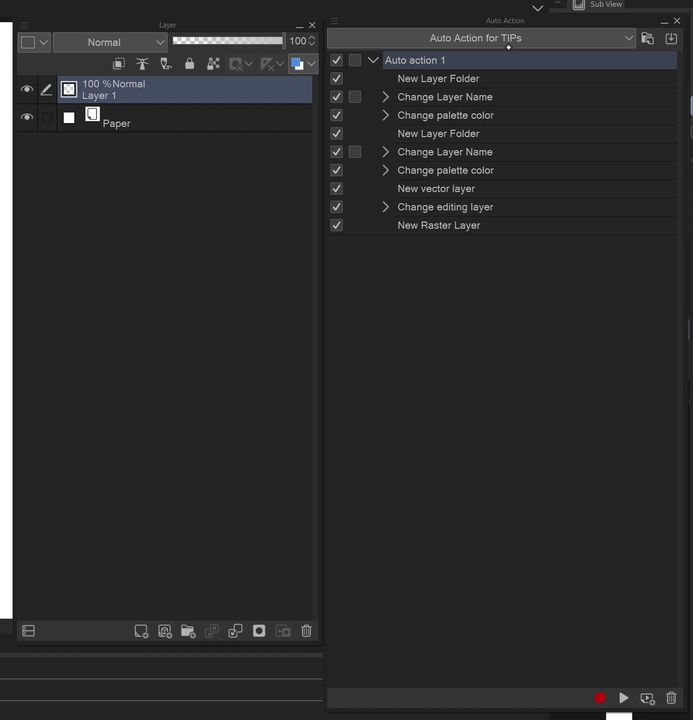Start recording auto action with red button
Viewport: 693px width, 720px height.
click(601, 698)
